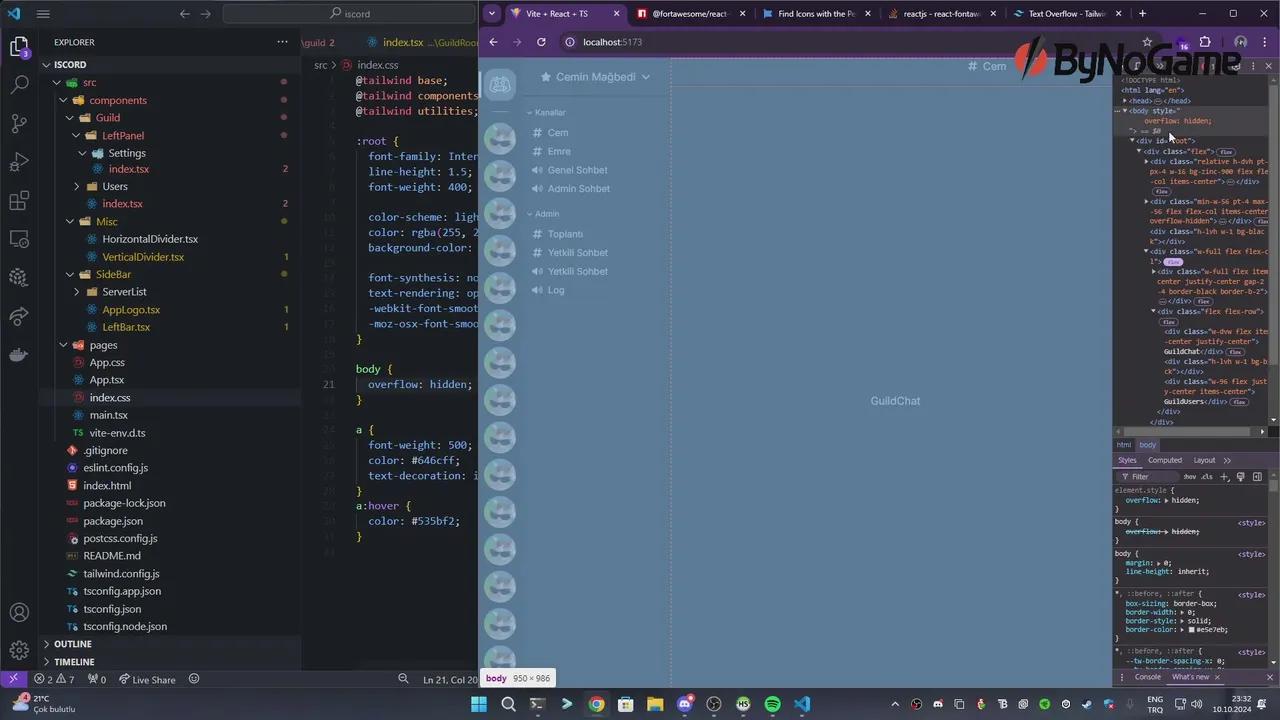This screenshot has height=720, width=1280.
Task: Click border-color swatch #e5e7eb
Action: [1192, 630]
